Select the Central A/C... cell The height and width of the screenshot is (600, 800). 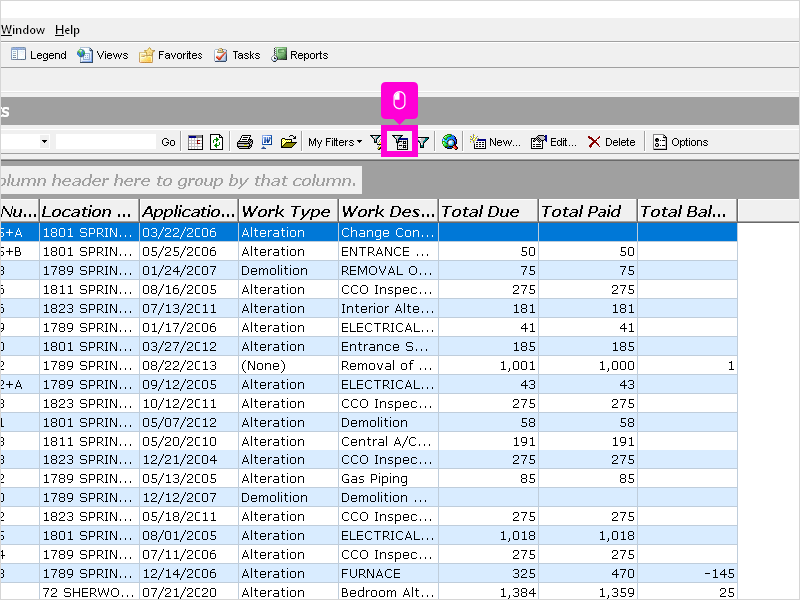(388, 441)
